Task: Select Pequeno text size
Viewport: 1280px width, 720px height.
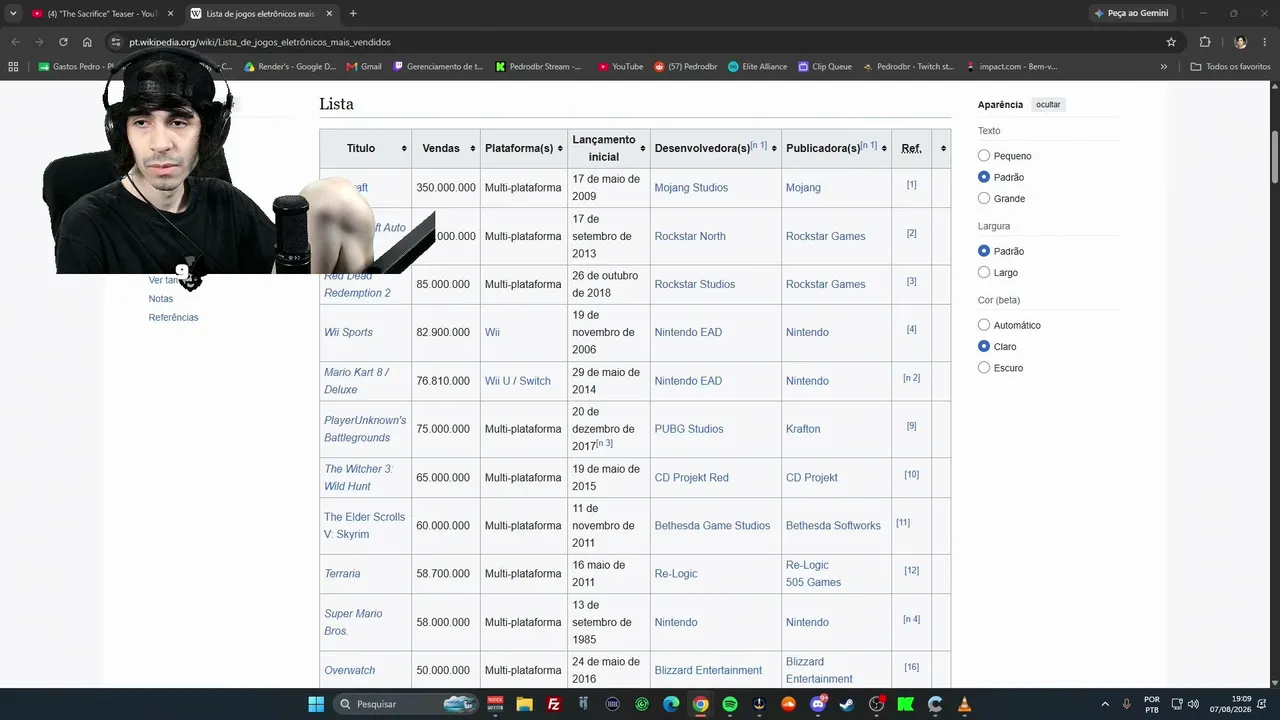Action: click(984, 156)
